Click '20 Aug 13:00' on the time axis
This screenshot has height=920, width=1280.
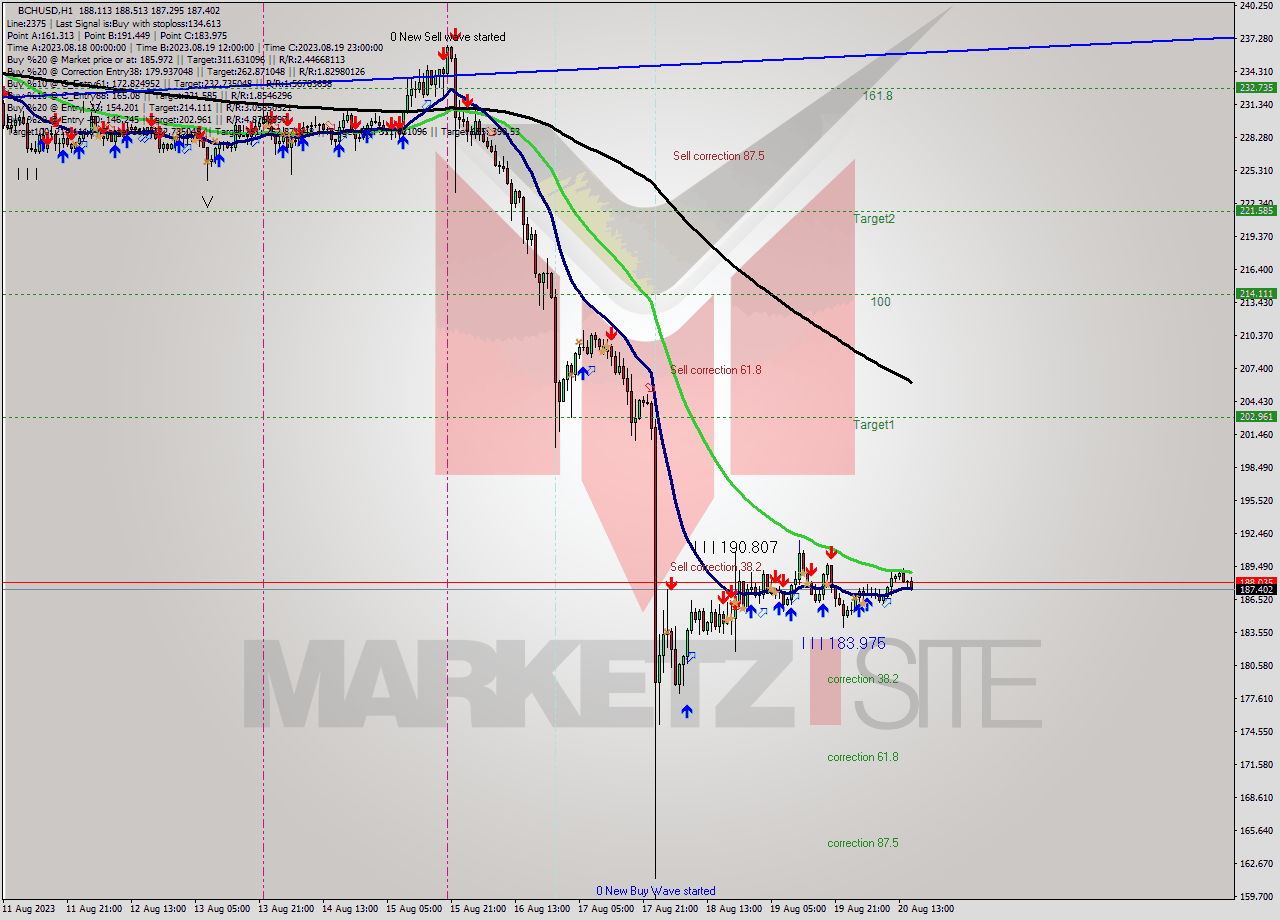coord(925,909)
